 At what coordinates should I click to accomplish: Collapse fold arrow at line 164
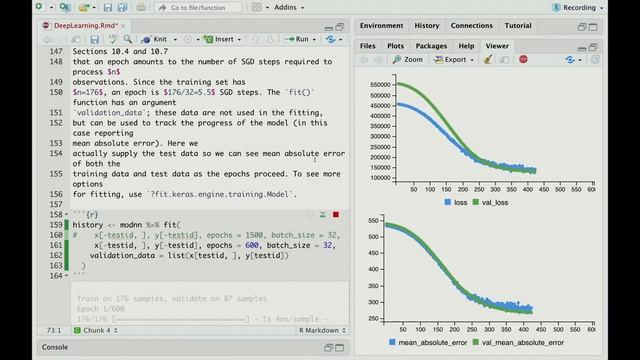[67, 276]
